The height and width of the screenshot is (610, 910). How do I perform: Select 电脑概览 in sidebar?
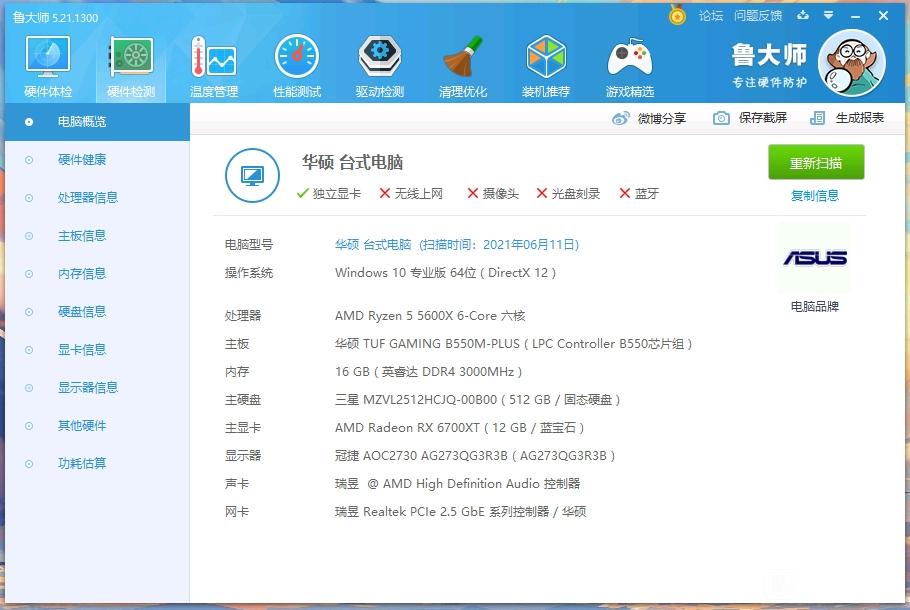[98, 122]
